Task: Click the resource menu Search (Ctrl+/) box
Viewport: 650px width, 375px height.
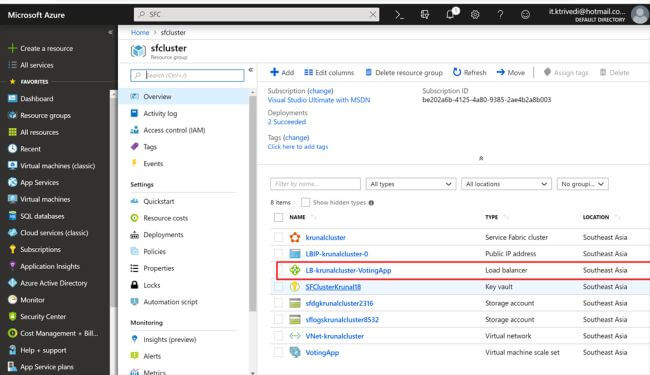Action: click(x=187, y=75)
